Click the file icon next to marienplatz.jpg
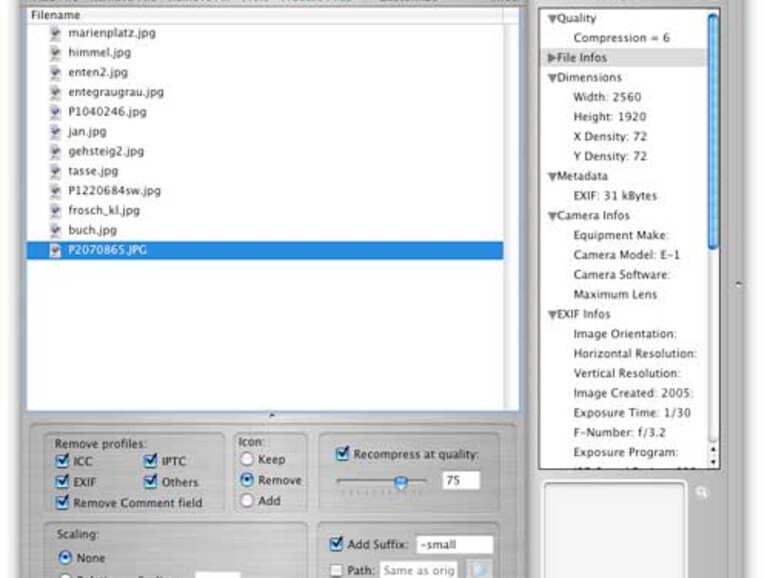 point(55,33)
